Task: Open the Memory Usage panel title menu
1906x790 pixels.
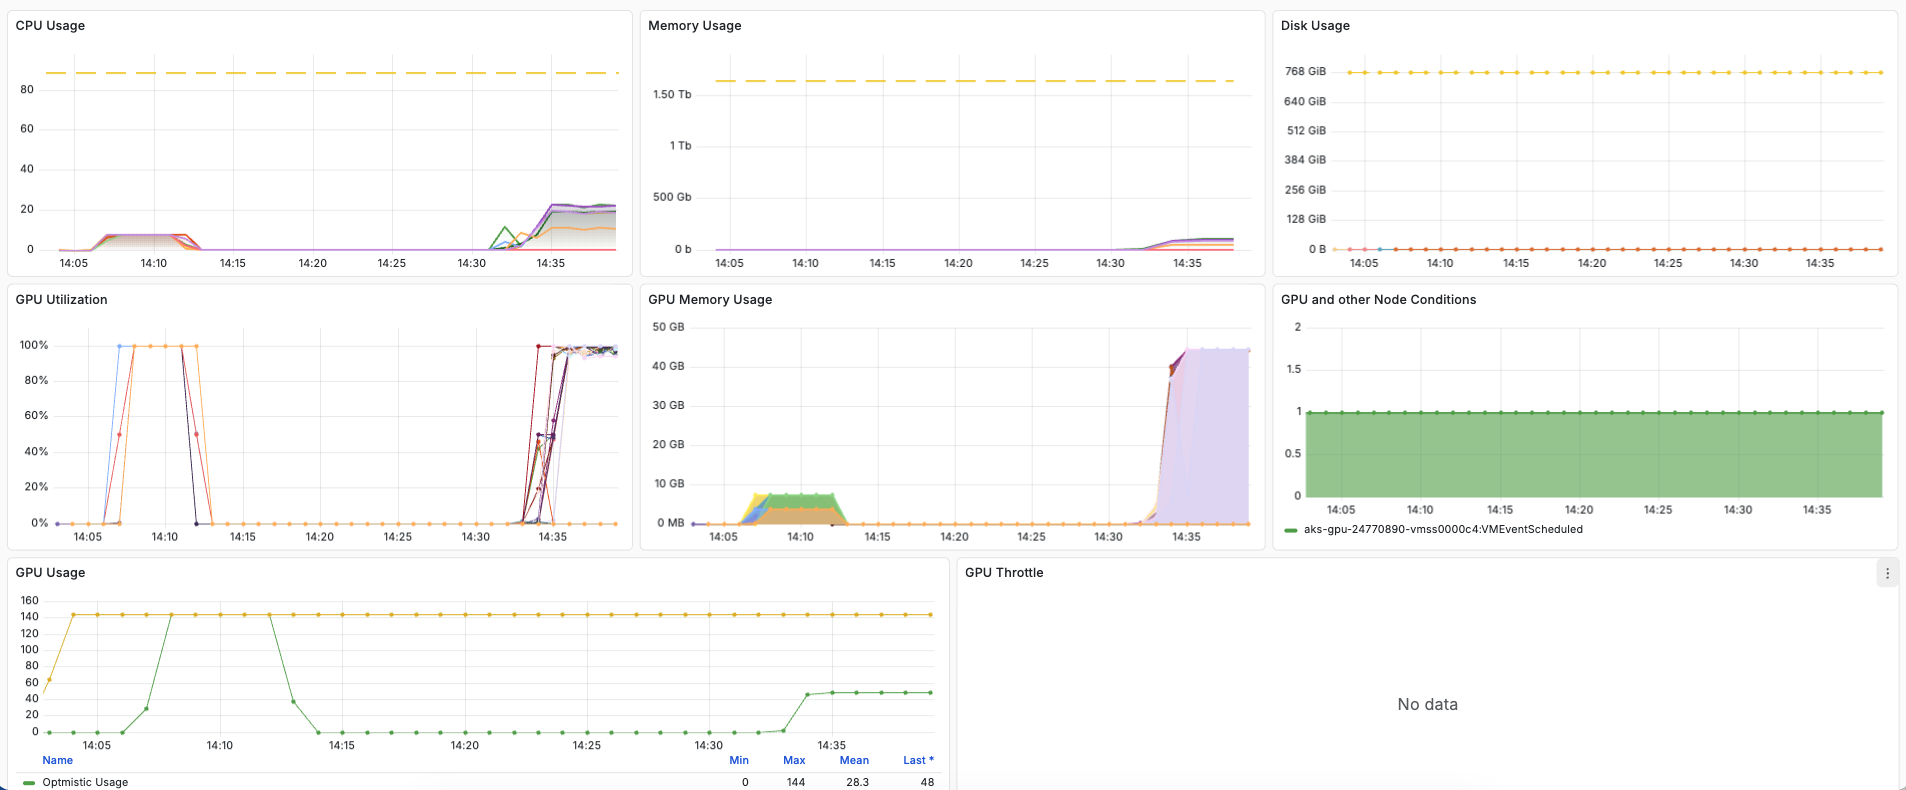Action: [694, 26]
